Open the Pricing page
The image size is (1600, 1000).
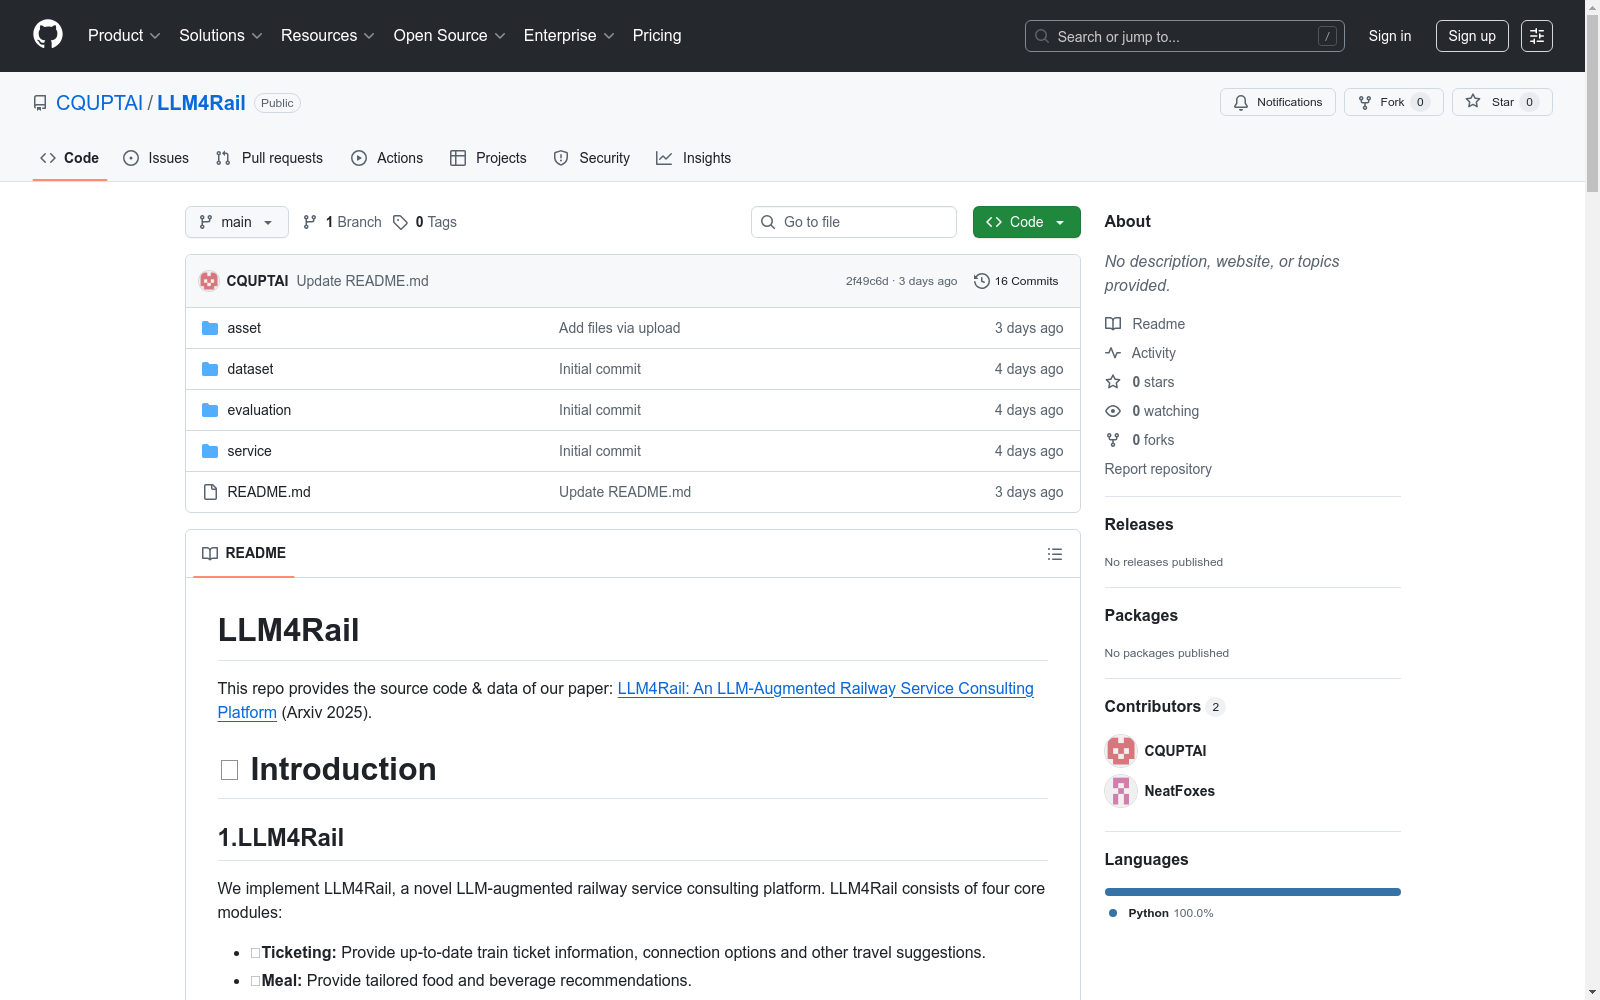tap(657, 35)
